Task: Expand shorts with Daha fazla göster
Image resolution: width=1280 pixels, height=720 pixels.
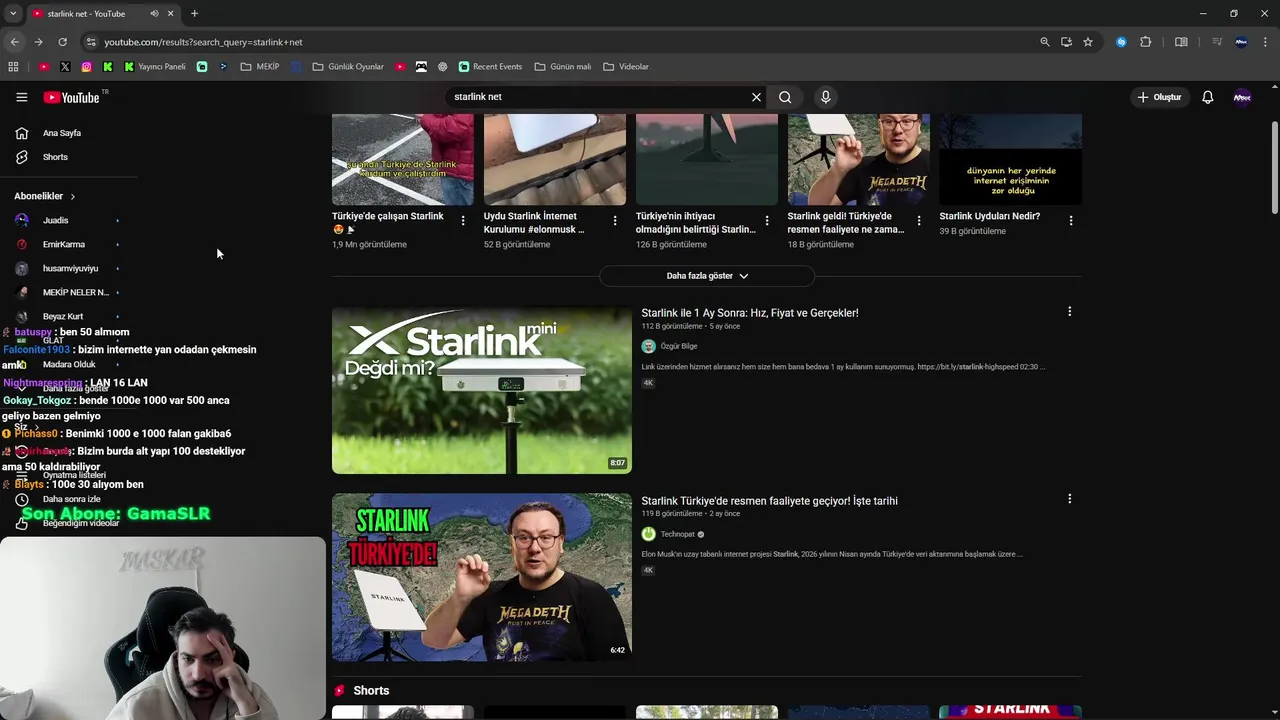Action: click(707, 276)
